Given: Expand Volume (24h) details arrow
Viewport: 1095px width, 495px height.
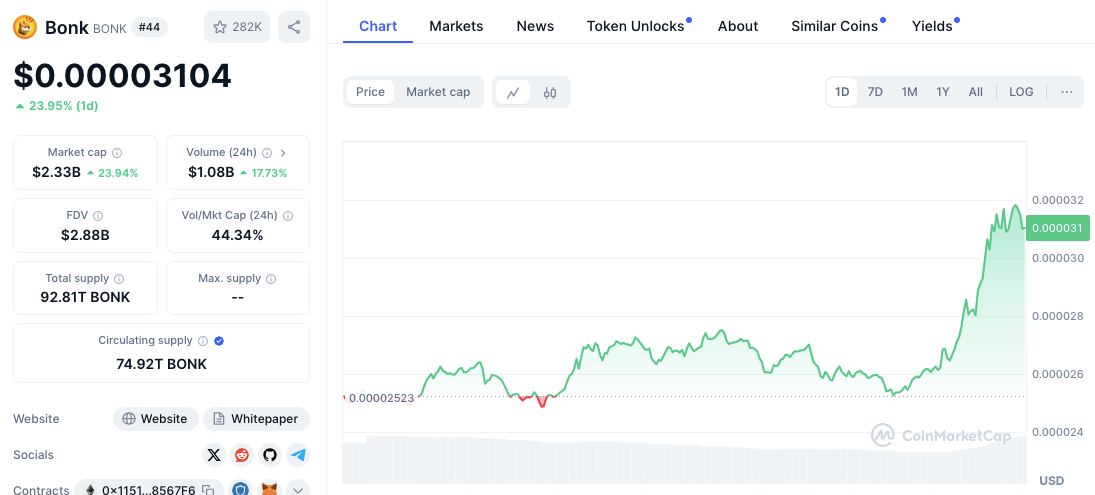Looking at the screenshot, I should click(x=283, y=153).
